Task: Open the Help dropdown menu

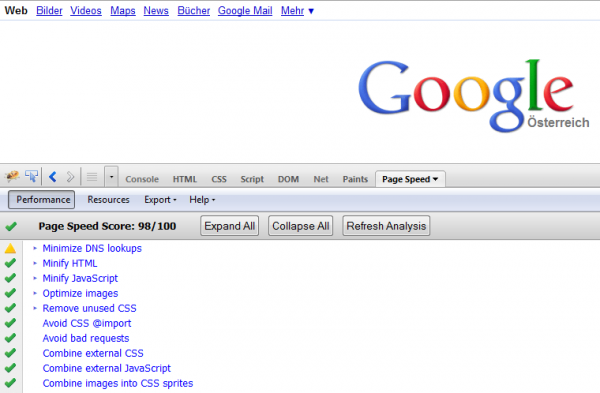Action: tap(202, 200)
